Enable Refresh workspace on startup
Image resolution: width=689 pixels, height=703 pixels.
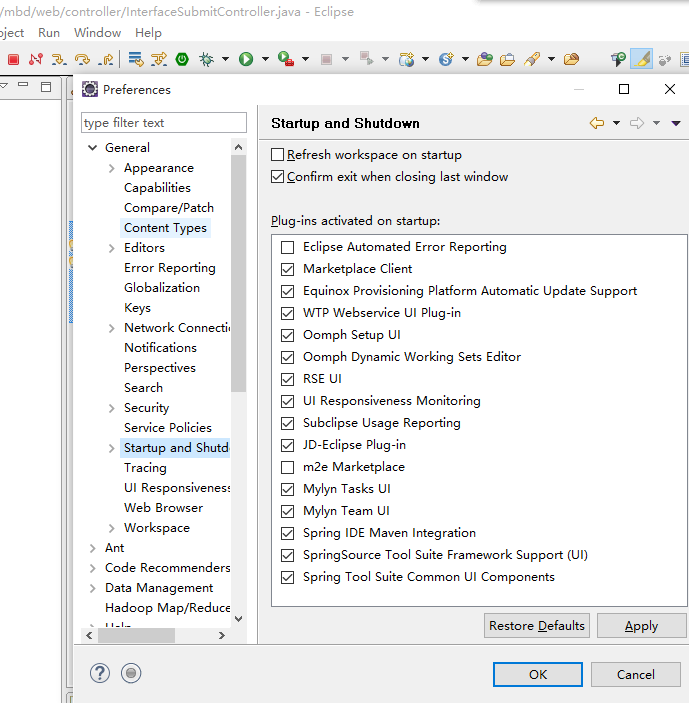click(x=277, y=155)
